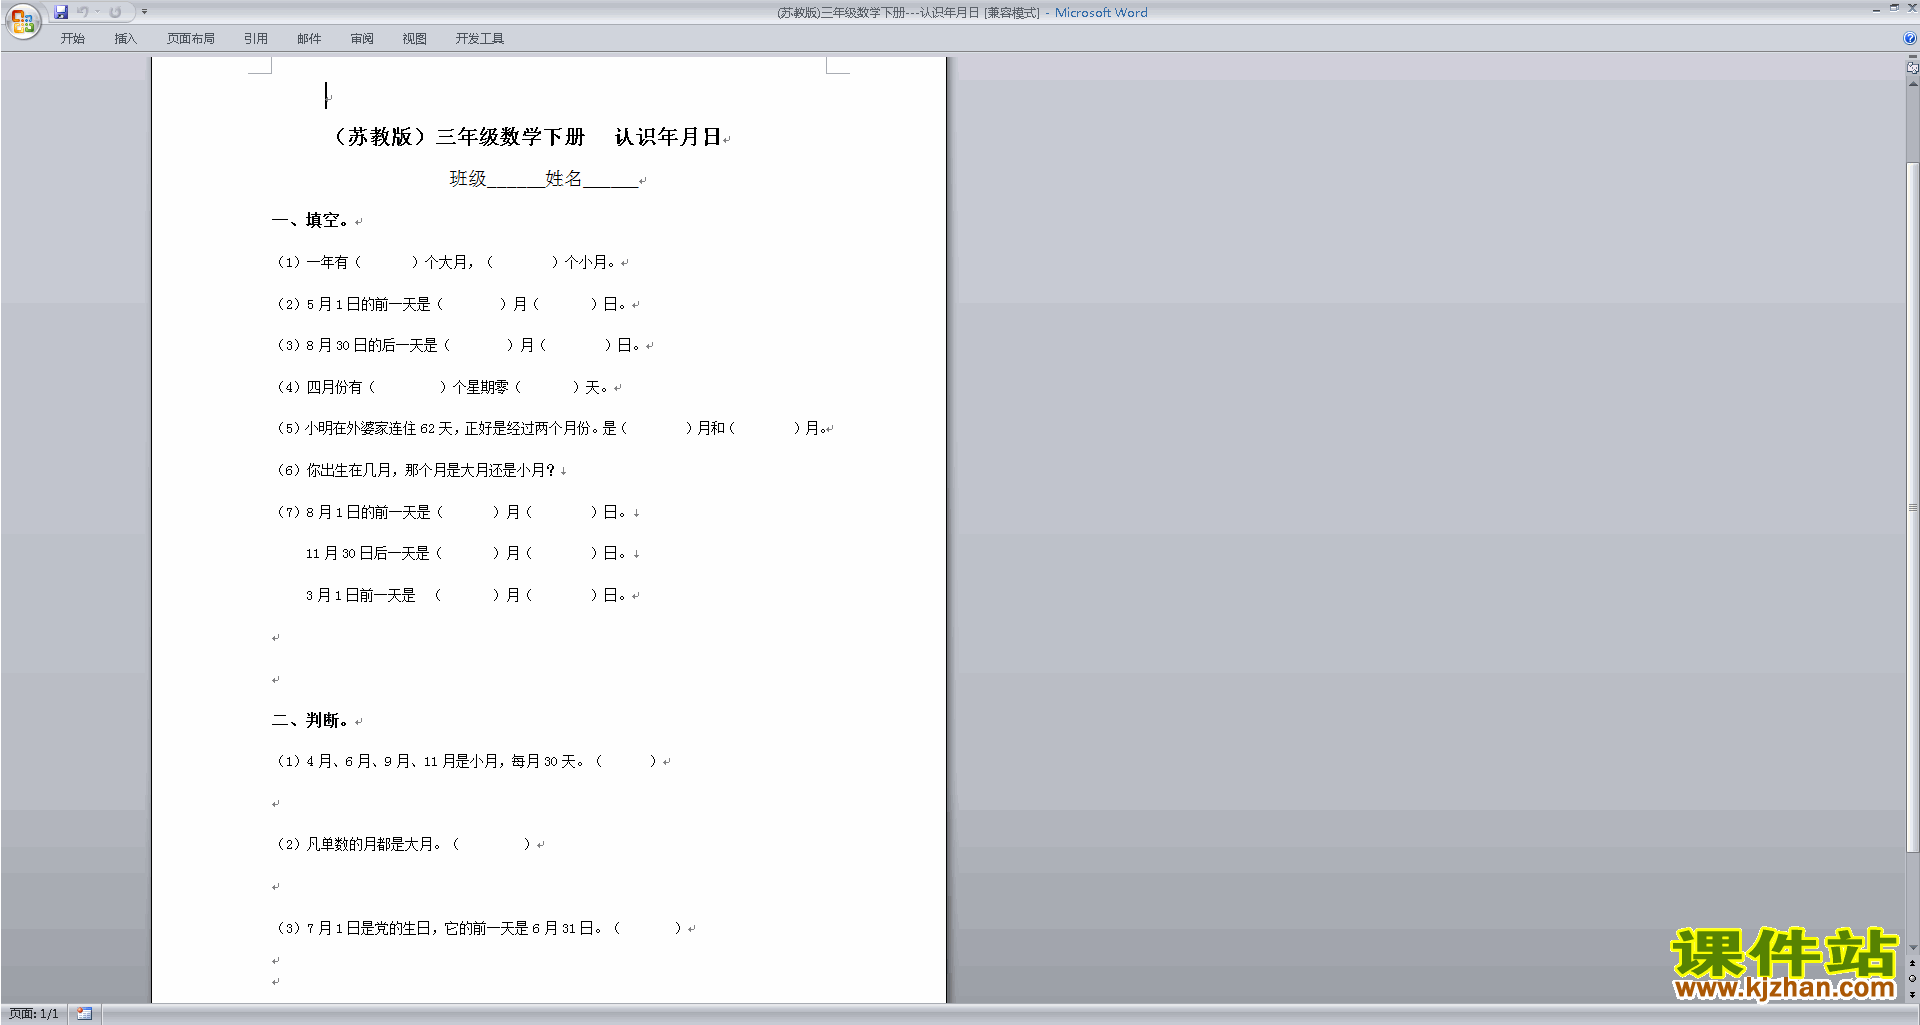Click 判断 (3) 7月1日是党的生日

[479, 928]
